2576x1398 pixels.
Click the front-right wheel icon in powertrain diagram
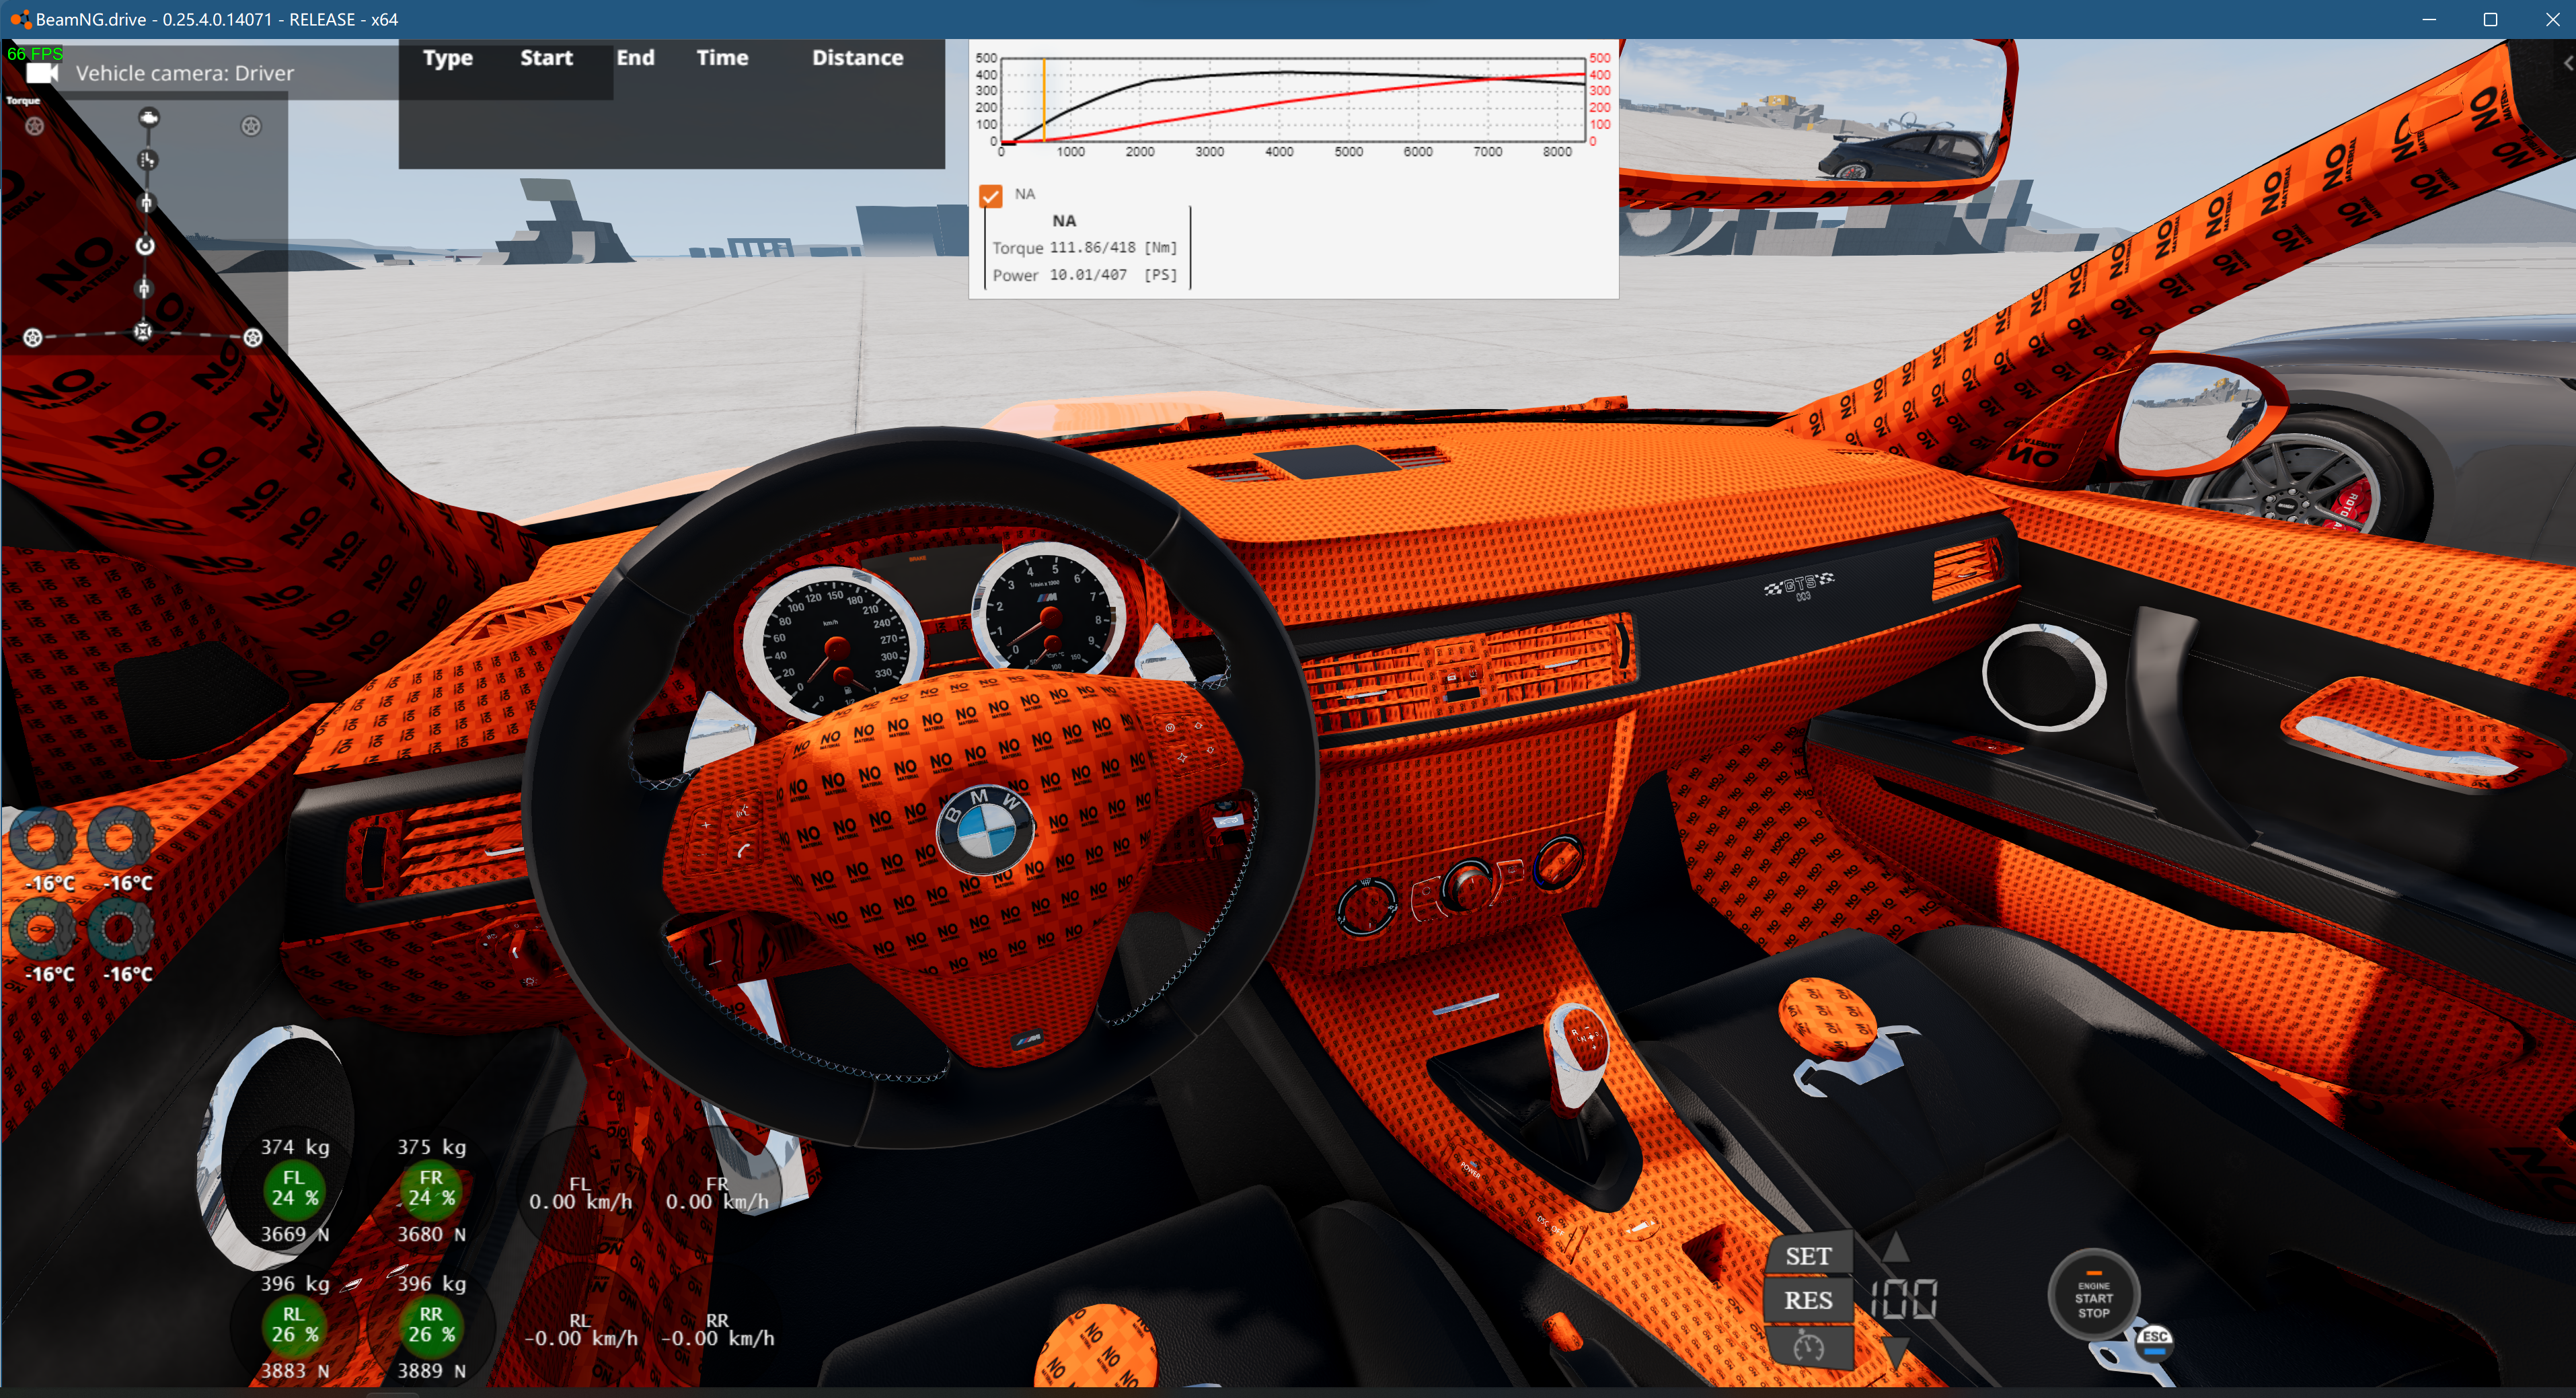point(251,126)
